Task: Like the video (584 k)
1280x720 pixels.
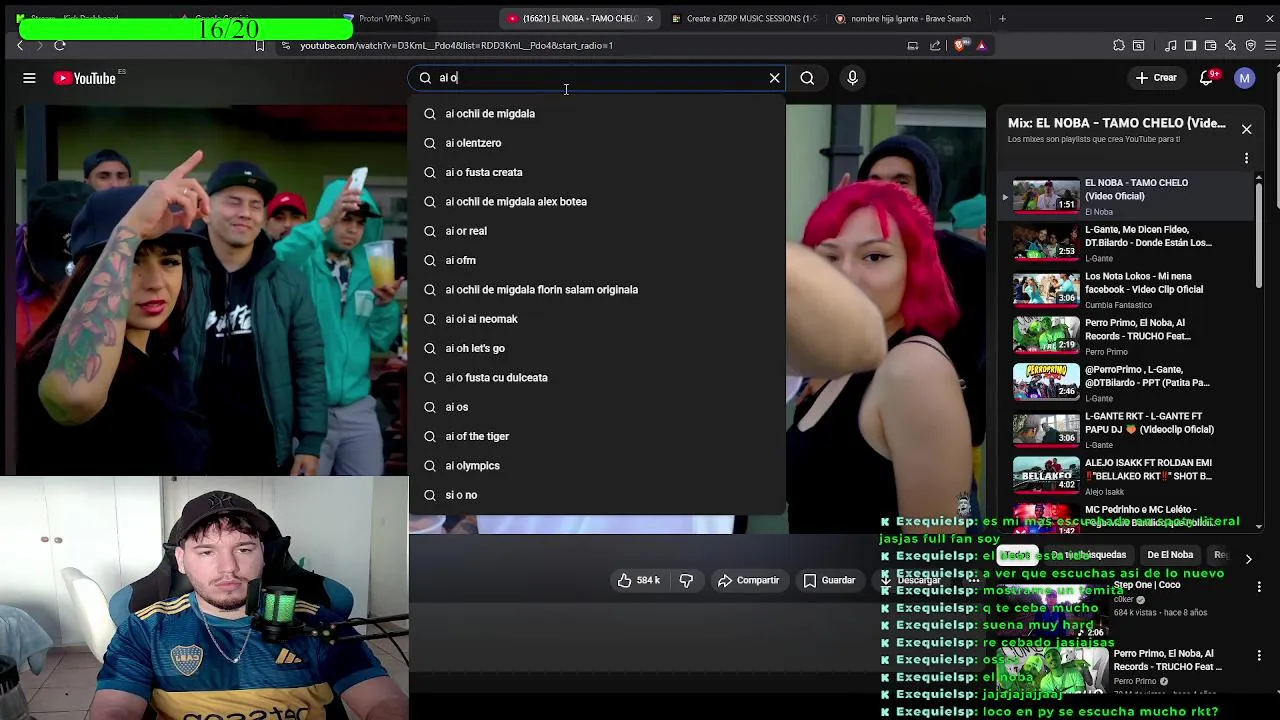Action: pyautogui.click(x=638, y=580)
